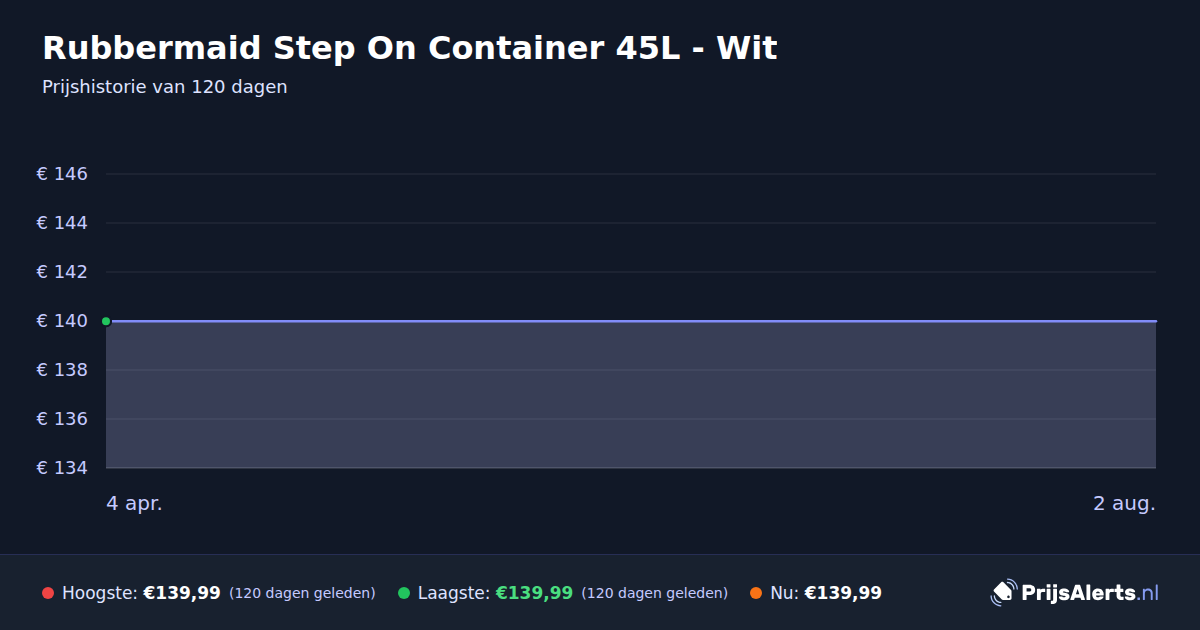The height and width of the screenshot is (630, 1200).
Task: Click the Laagste €139,99 green price value
Action: click(534, 593)
